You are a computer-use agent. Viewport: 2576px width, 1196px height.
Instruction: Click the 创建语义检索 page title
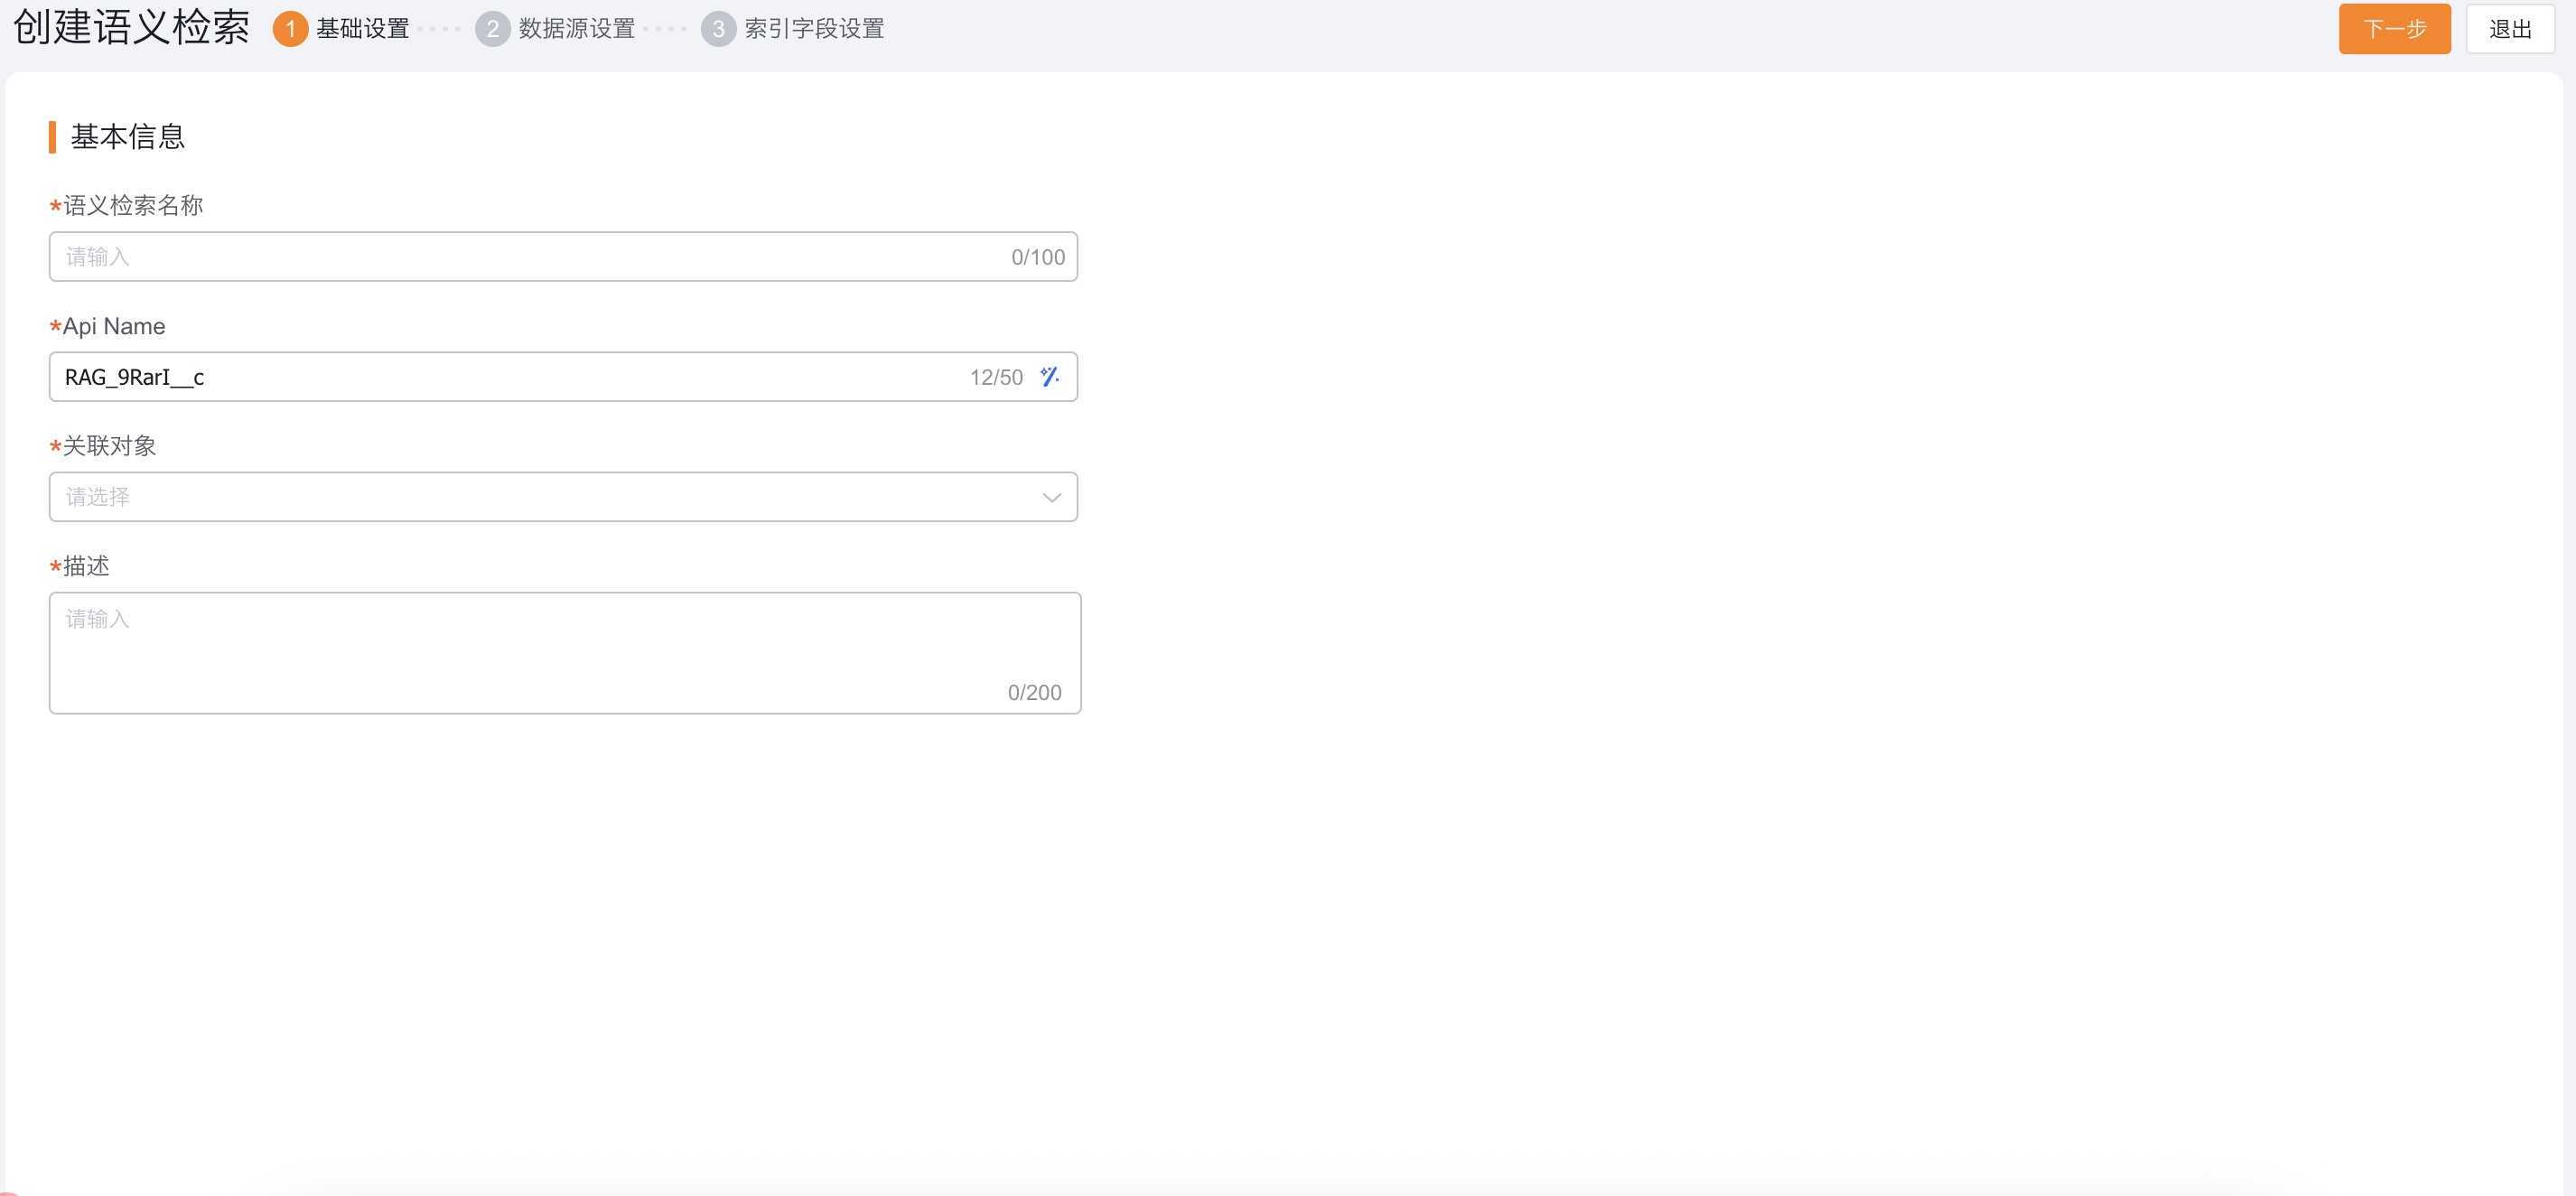[x=131, y=27]
